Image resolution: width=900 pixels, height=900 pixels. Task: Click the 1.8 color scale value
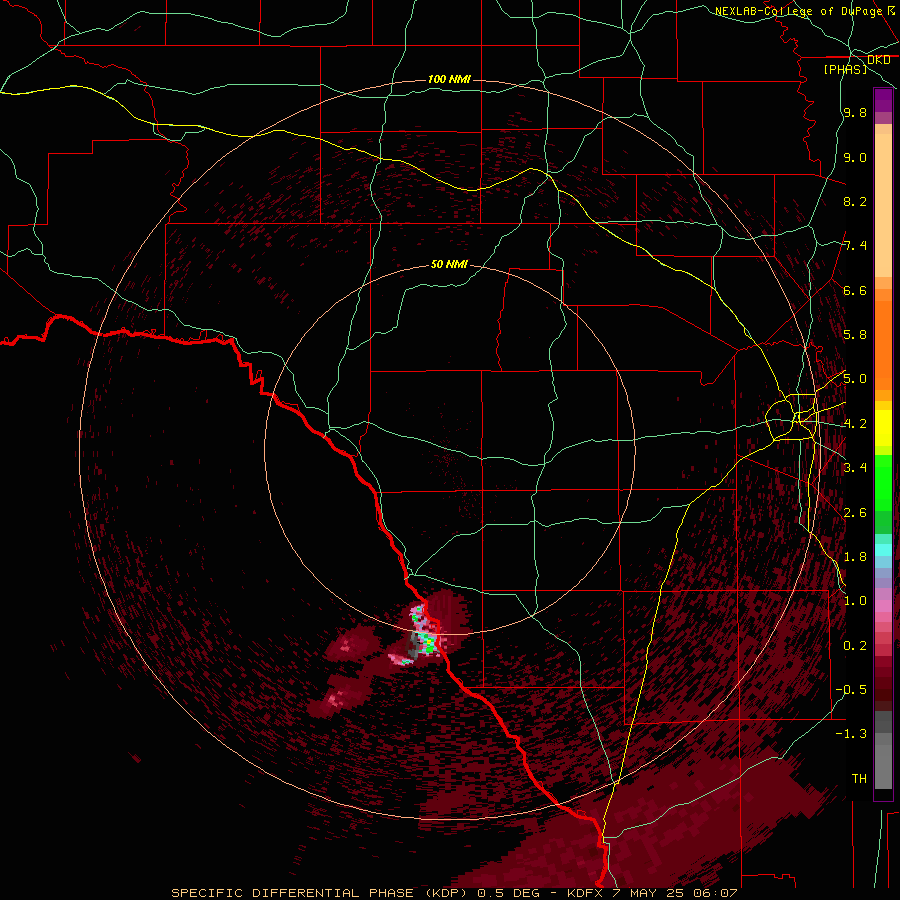855,557
